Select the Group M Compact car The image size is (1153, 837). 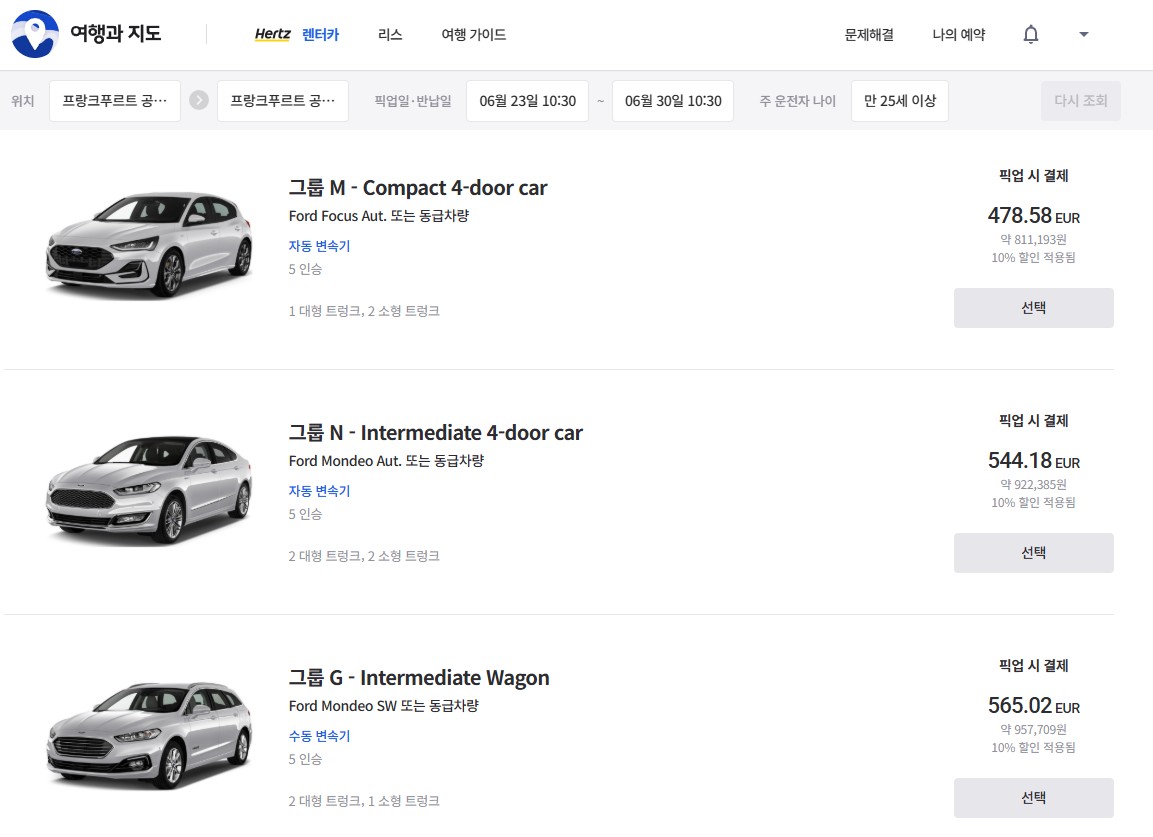tap(1033, 308)
